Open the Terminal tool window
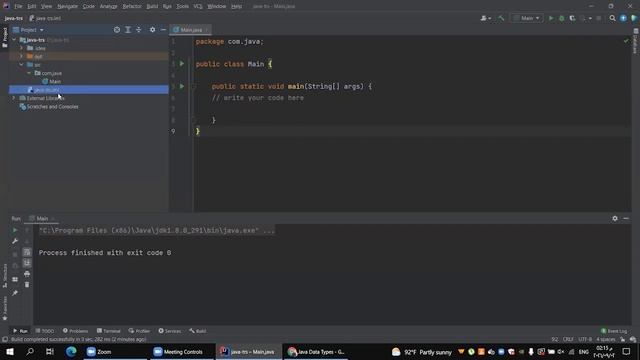 click(109, 331)
